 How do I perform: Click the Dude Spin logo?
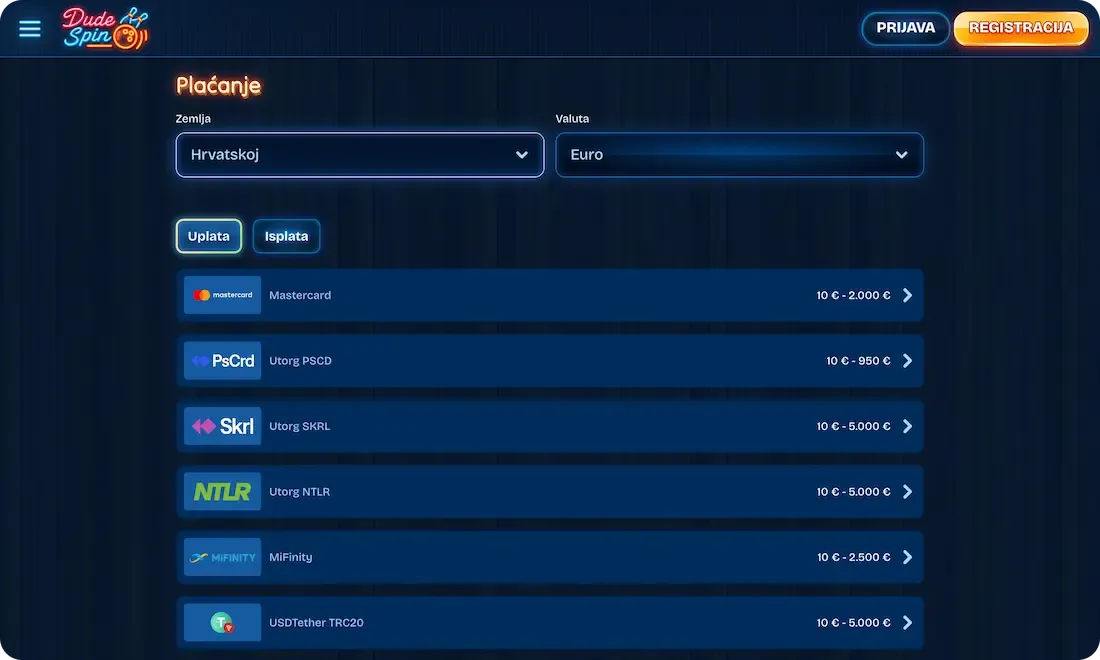105,29
